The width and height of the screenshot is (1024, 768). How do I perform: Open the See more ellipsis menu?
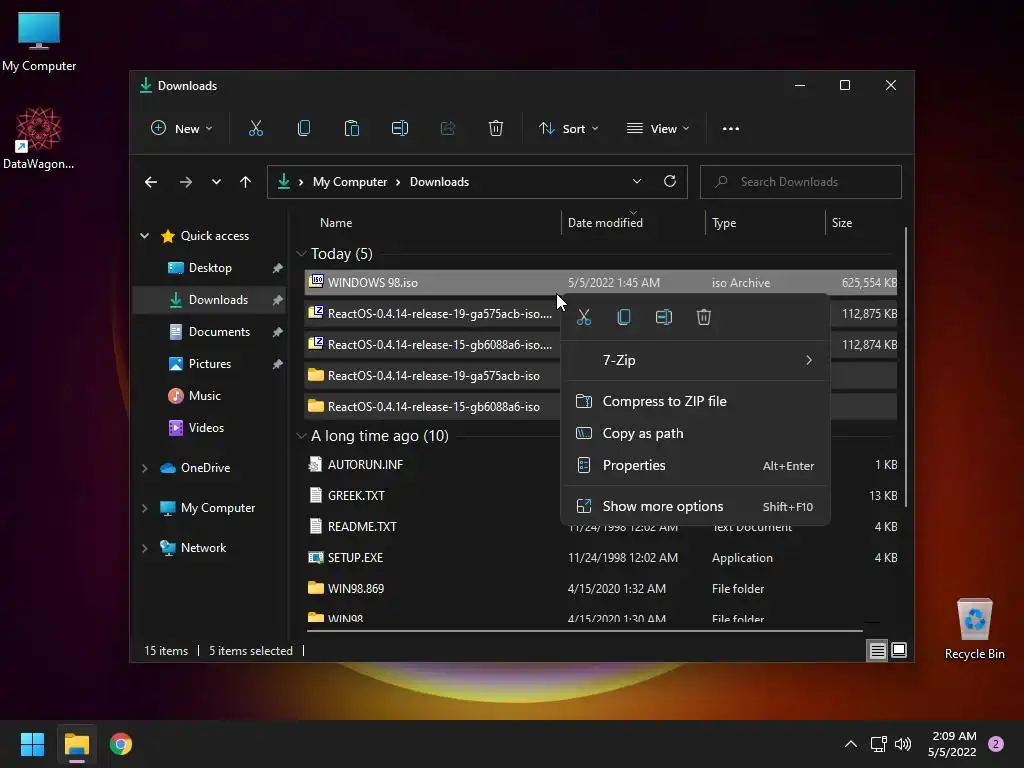coord(731,129)
